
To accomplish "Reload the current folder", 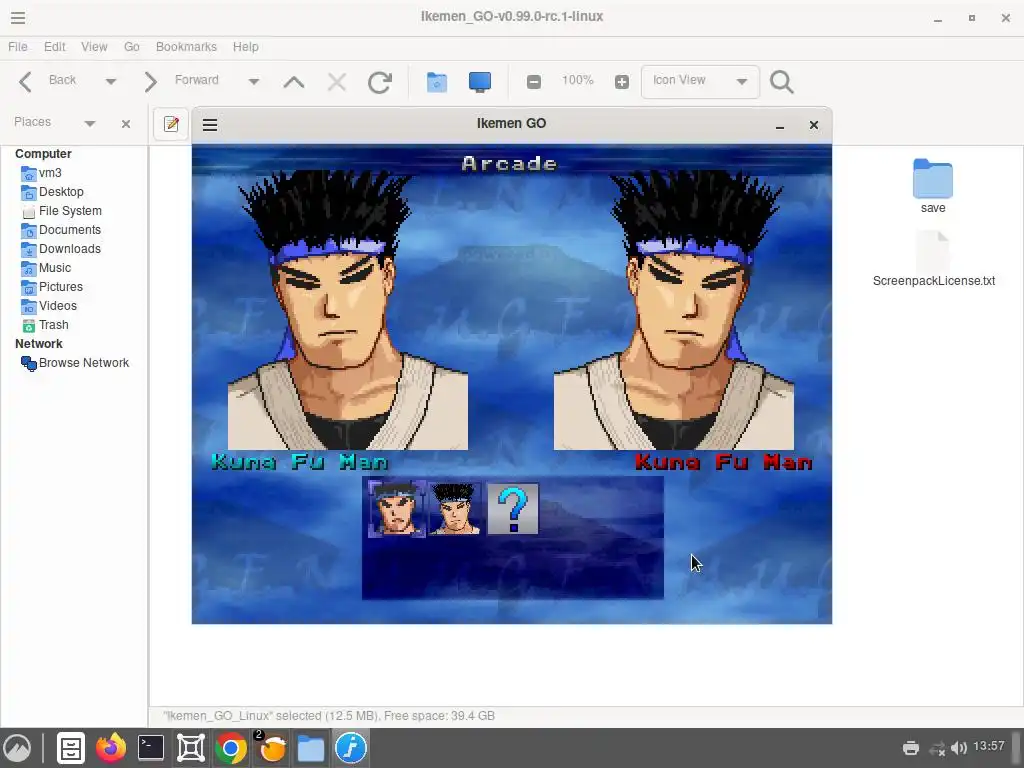I will 380,82.
